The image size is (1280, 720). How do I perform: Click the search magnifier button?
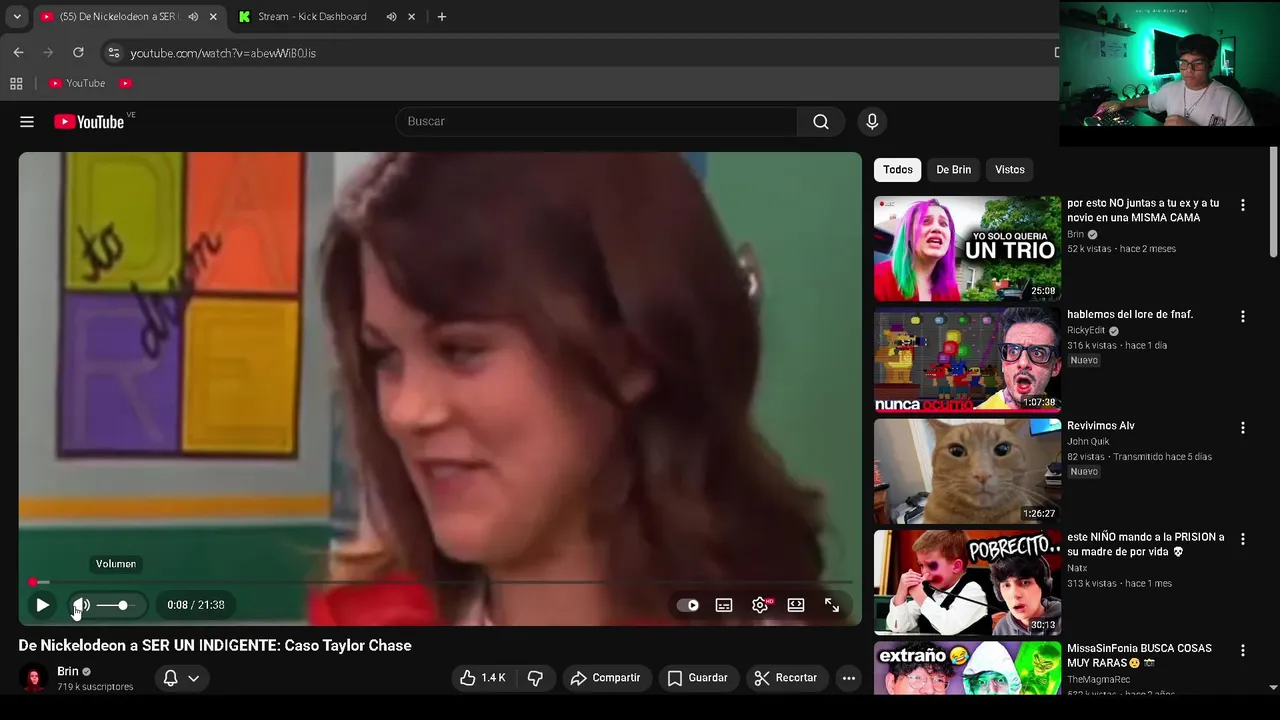pyautogui.click(x=821, y=121)
